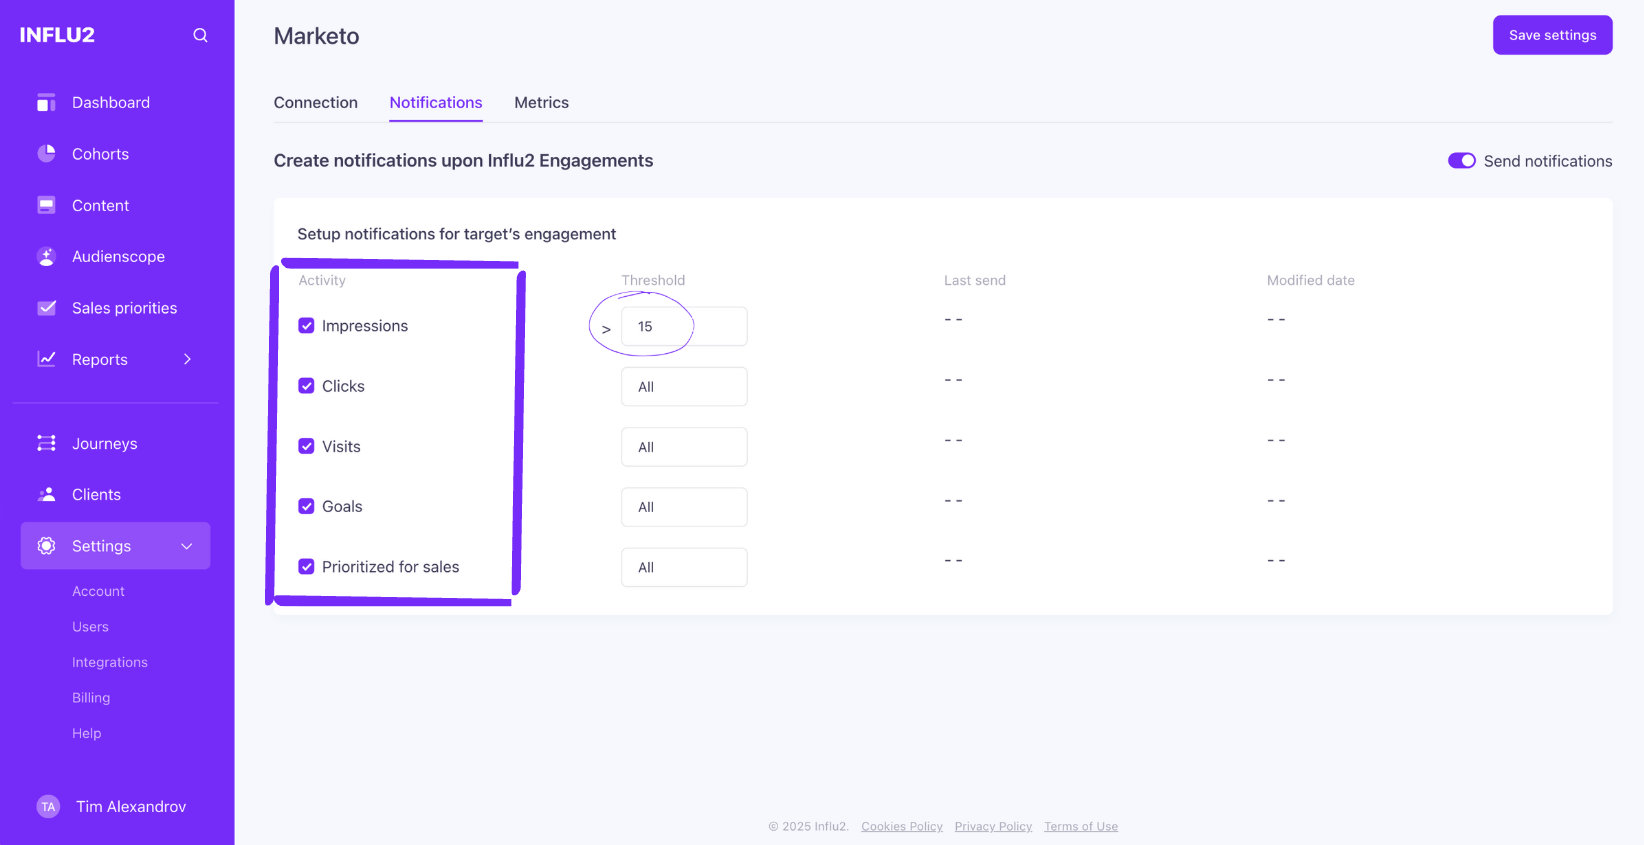Uncheck the Visits checkbox
This screenshot has height=845, width=1644.
pos(306,446)
